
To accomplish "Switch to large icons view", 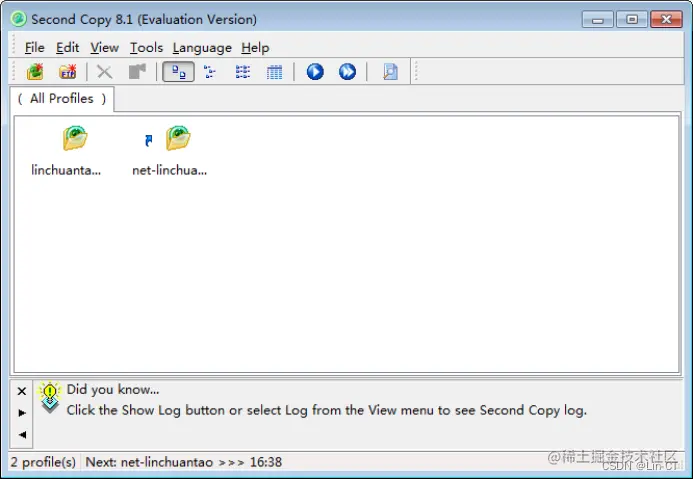I will [x=178, y=72].
